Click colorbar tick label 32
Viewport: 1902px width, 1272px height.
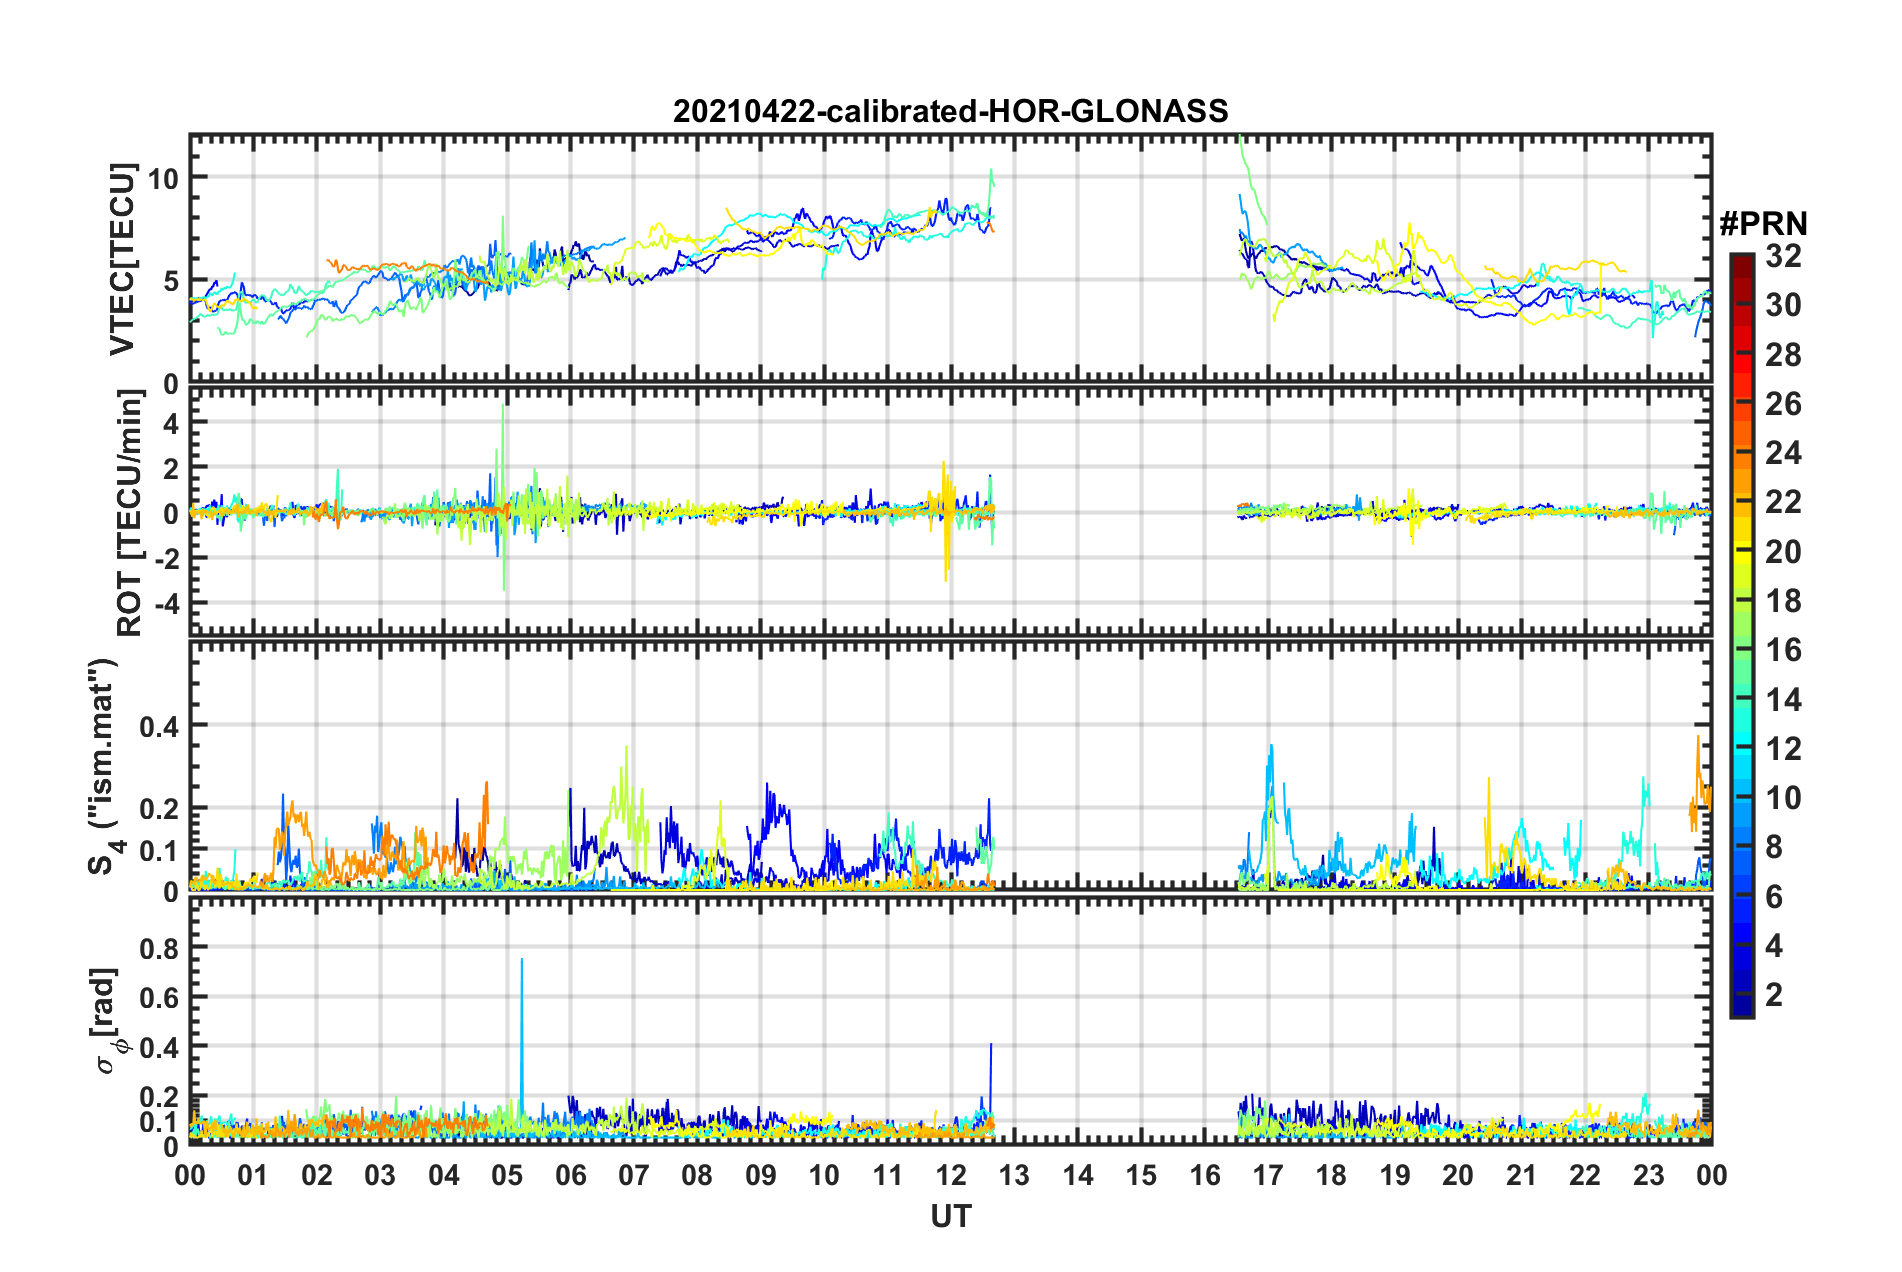(1783, 256)
